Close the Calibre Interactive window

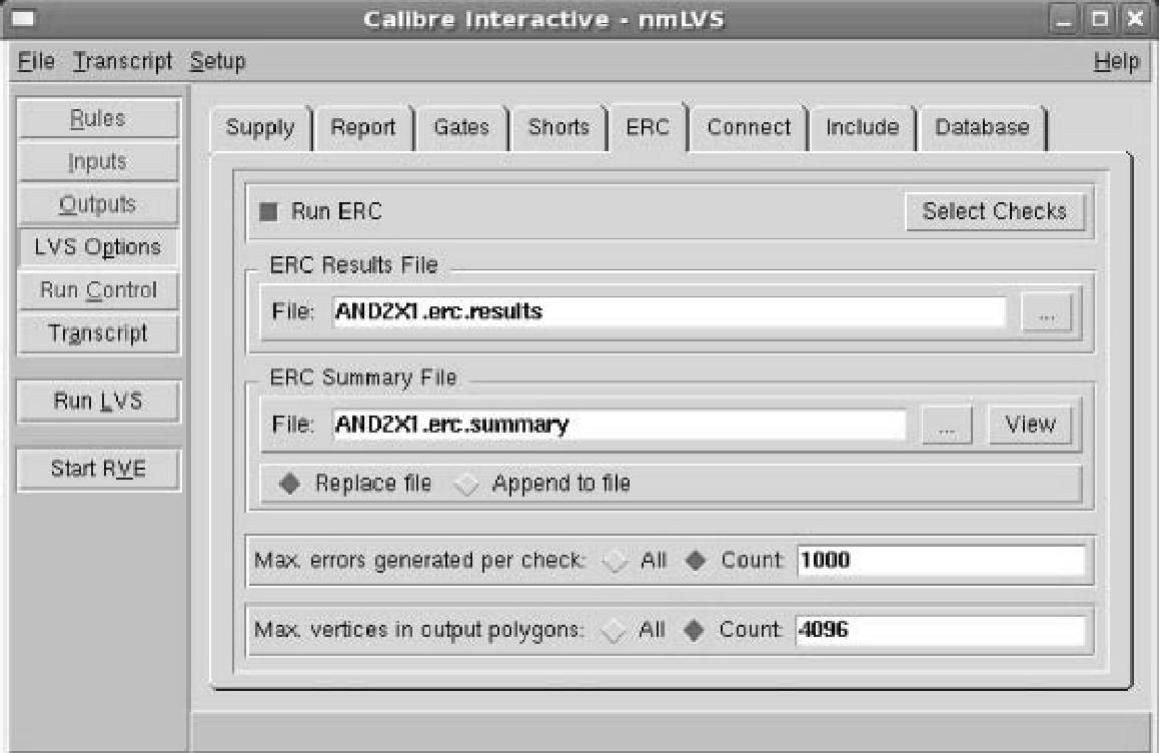[1135, 19]
